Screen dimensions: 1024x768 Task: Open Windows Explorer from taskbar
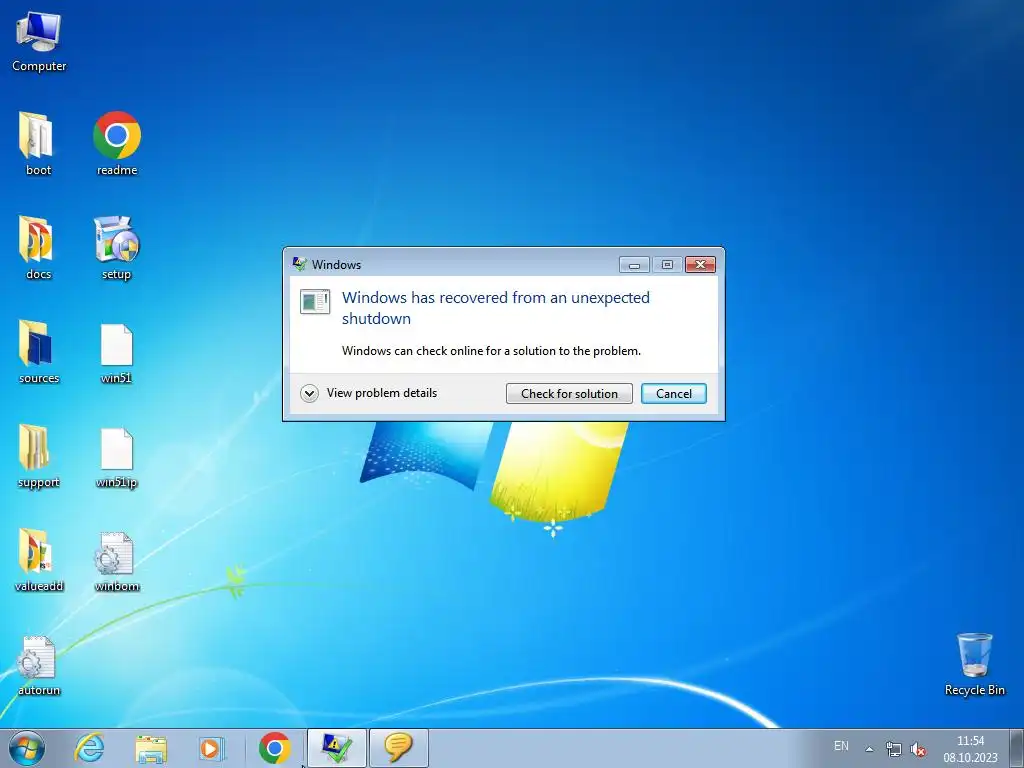(151, 748)
